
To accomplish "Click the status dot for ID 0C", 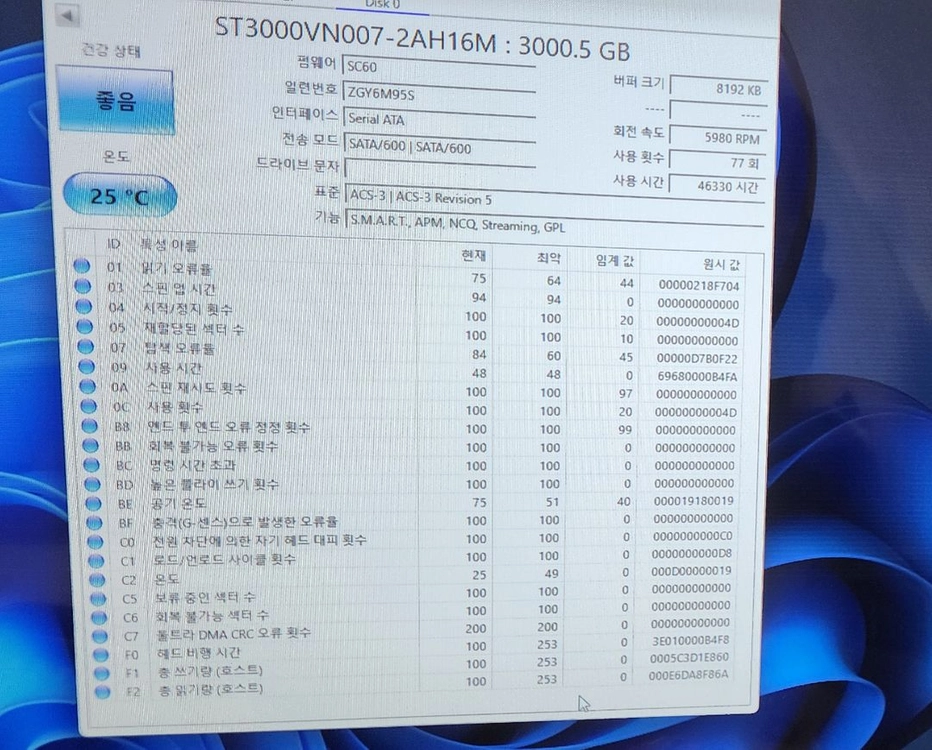I will coord(89,406).
